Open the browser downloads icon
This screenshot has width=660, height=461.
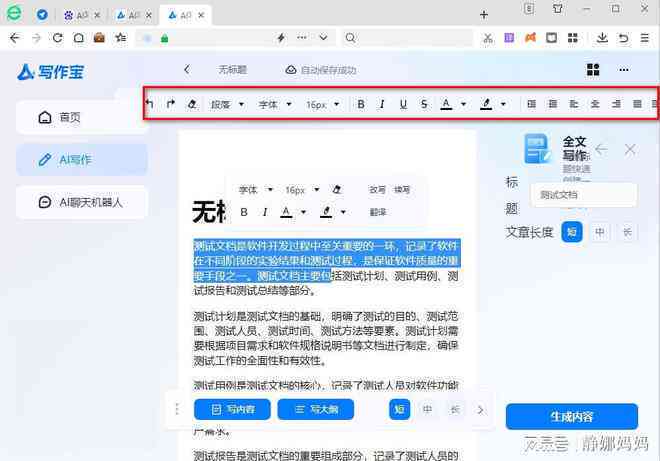[x=602, y=38]
